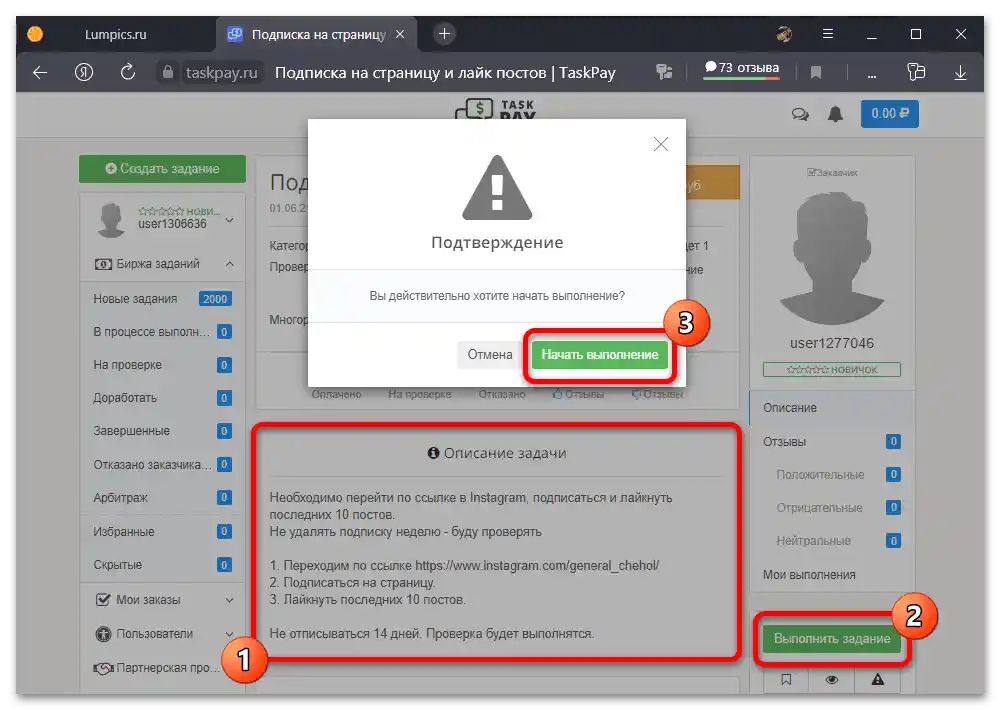Image resolution: width=1000 pixels, height=710 pixels.
Task: Click the user1277046 customer name
Action: pos(832,343)
